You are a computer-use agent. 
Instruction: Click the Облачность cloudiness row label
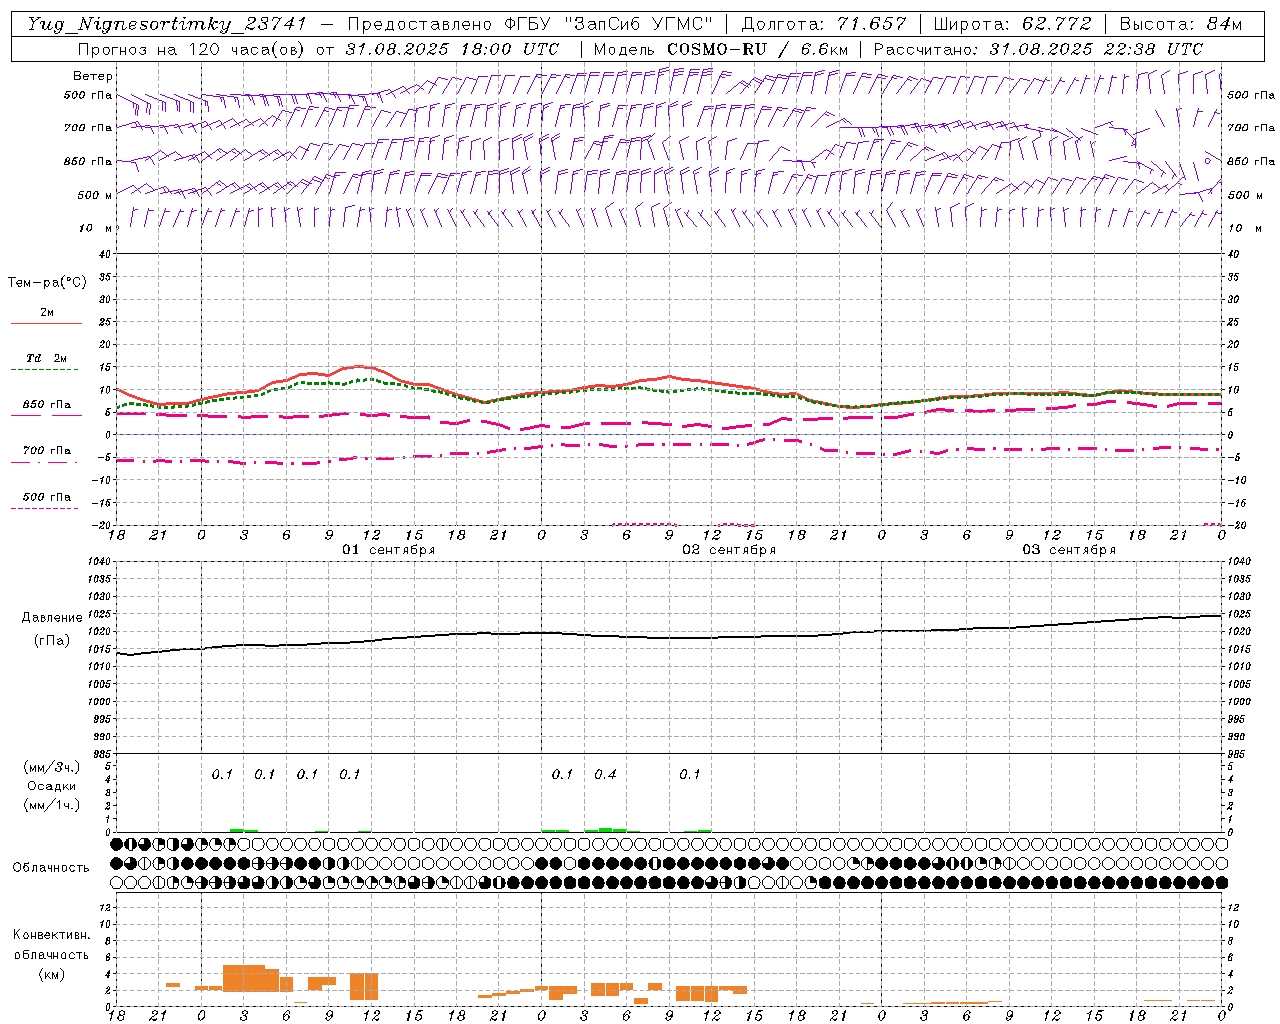pyautogui.click(x=51, y=867)
